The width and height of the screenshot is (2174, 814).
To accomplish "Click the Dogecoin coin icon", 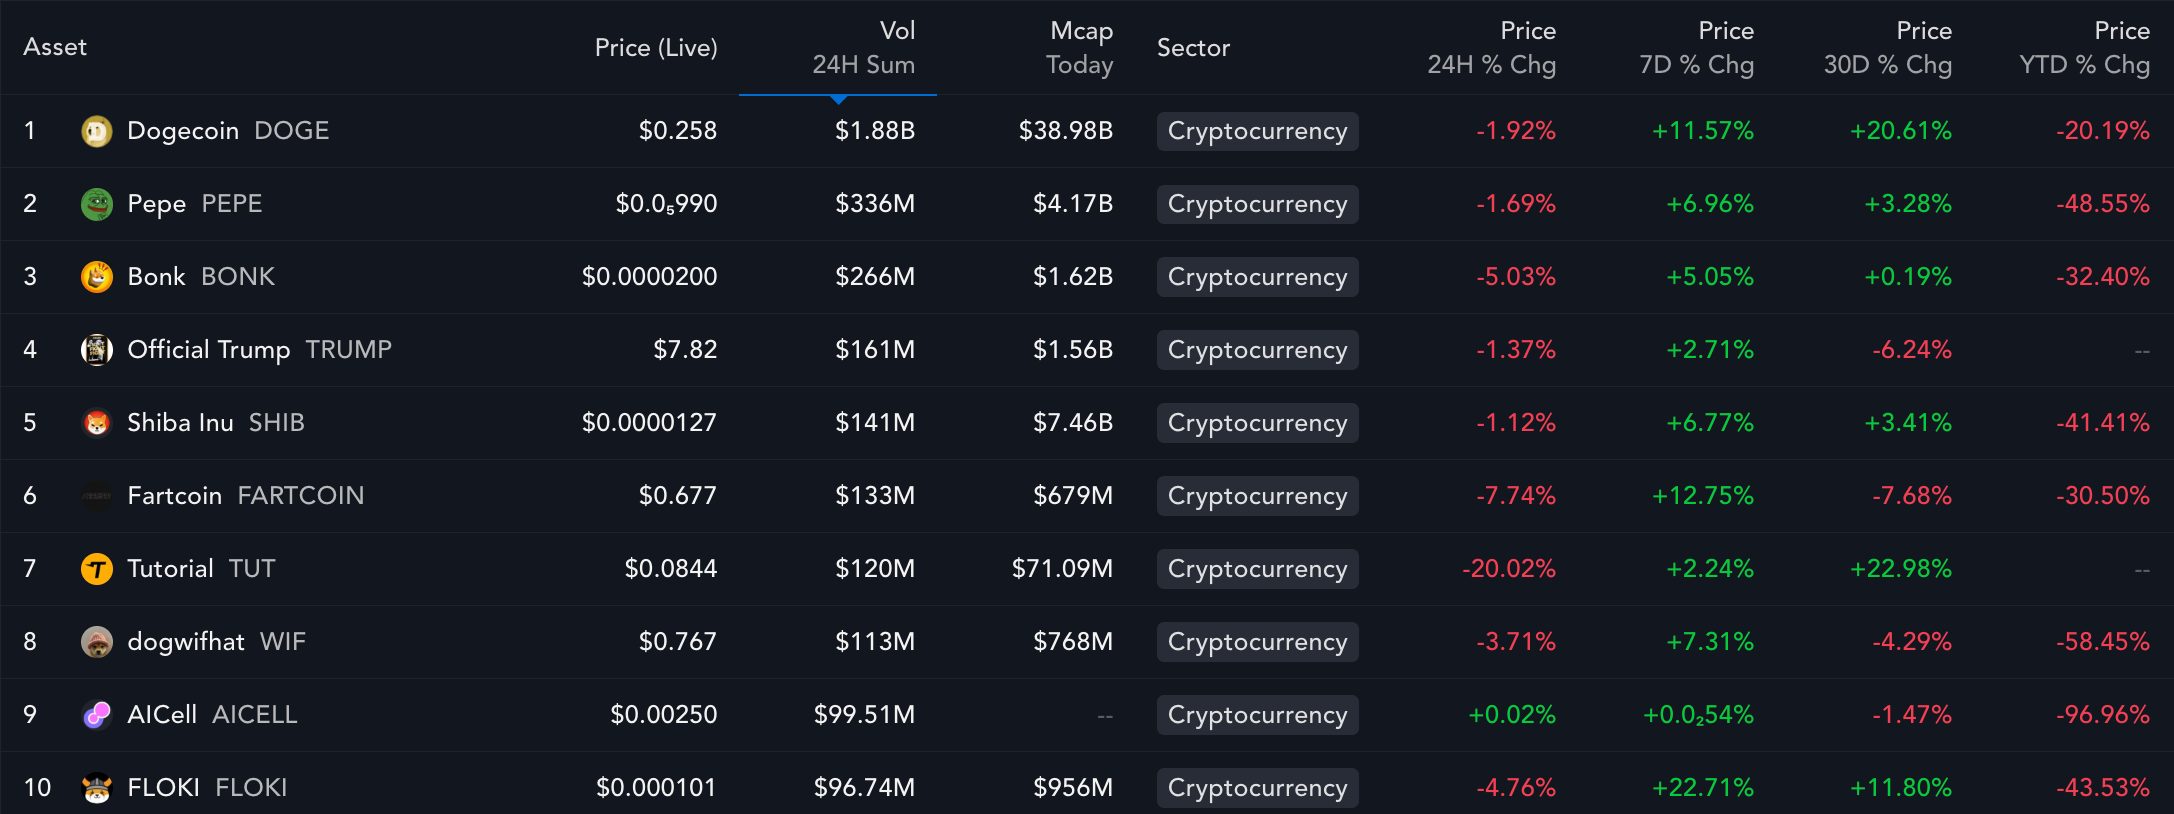I will point(97,131).
